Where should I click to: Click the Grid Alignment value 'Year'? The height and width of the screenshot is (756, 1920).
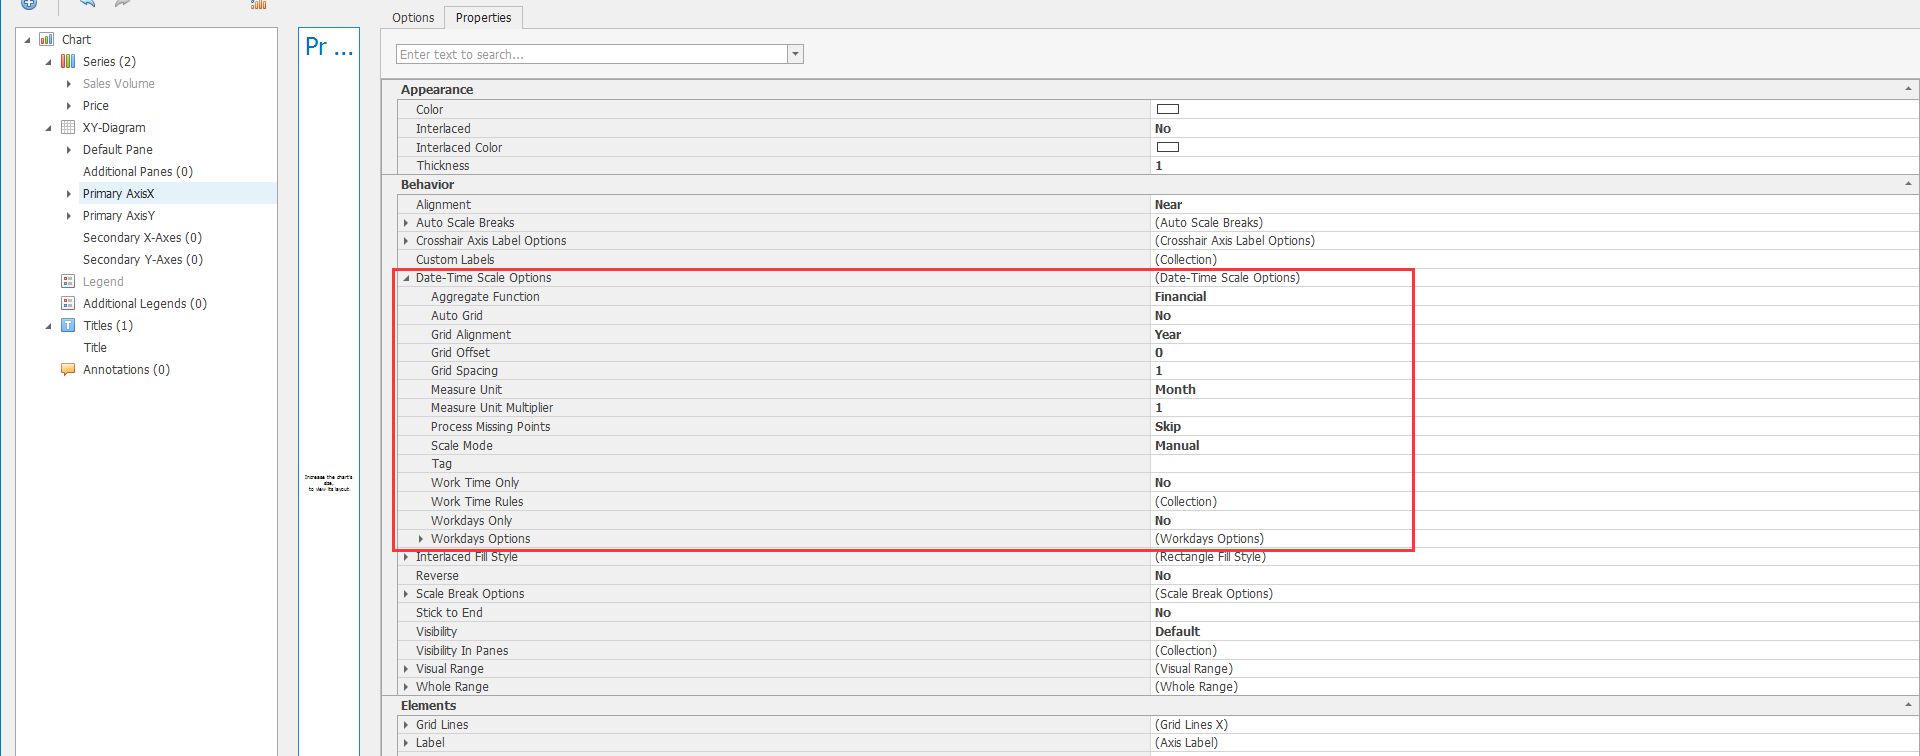click(1168, 335)
